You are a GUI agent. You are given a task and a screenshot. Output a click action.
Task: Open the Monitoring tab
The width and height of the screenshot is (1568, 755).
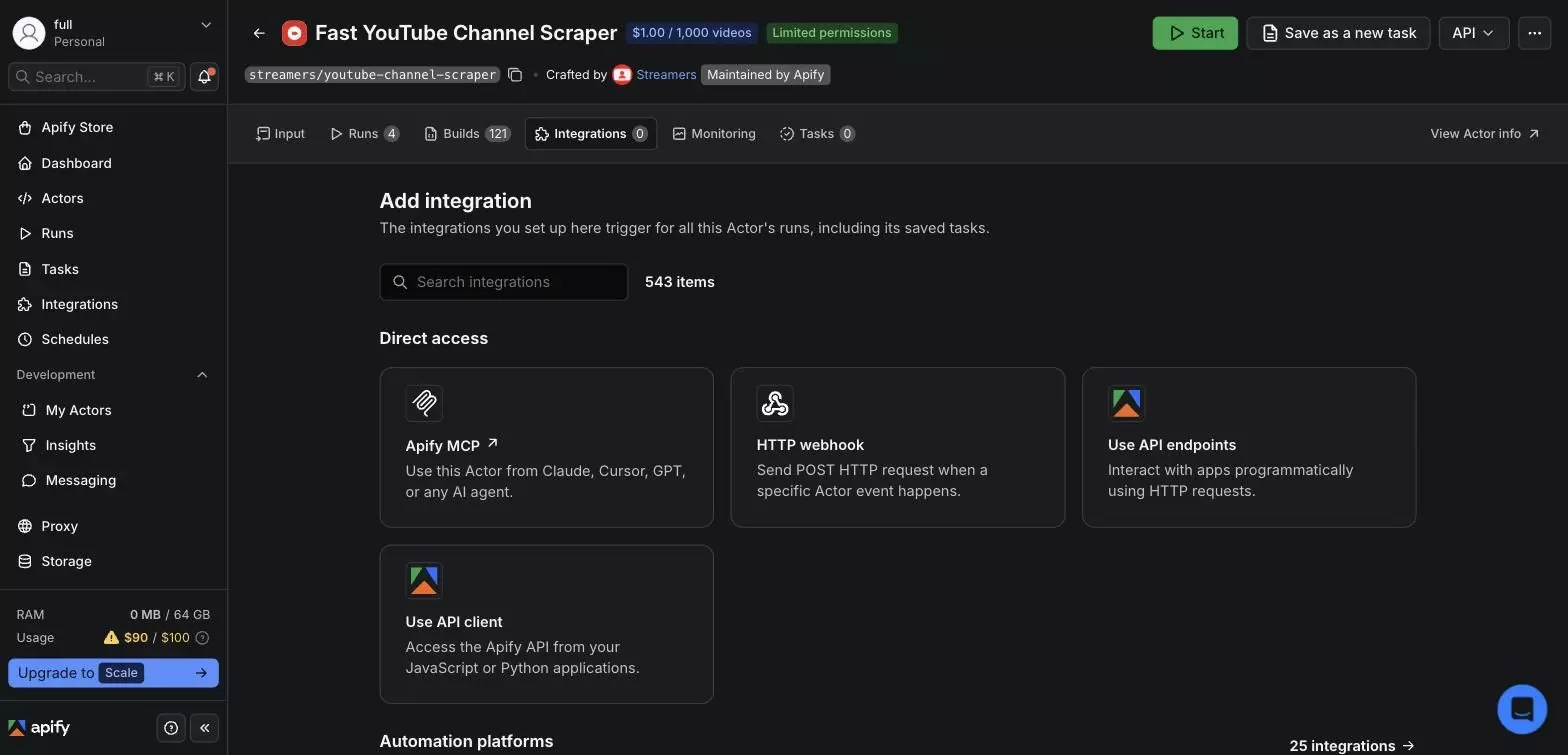click(x=714, y=134)
